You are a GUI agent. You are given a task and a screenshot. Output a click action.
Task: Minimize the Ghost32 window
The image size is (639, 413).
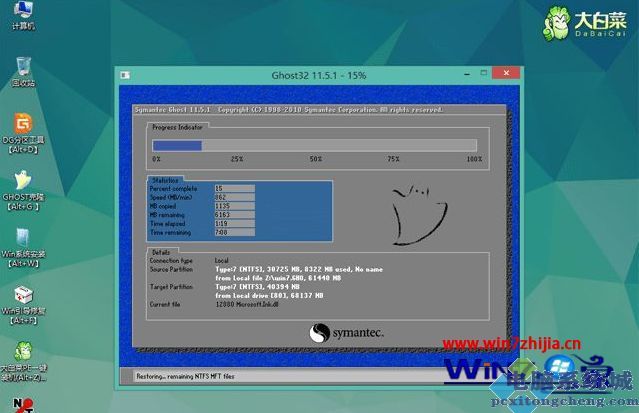[x=467, y=74]
